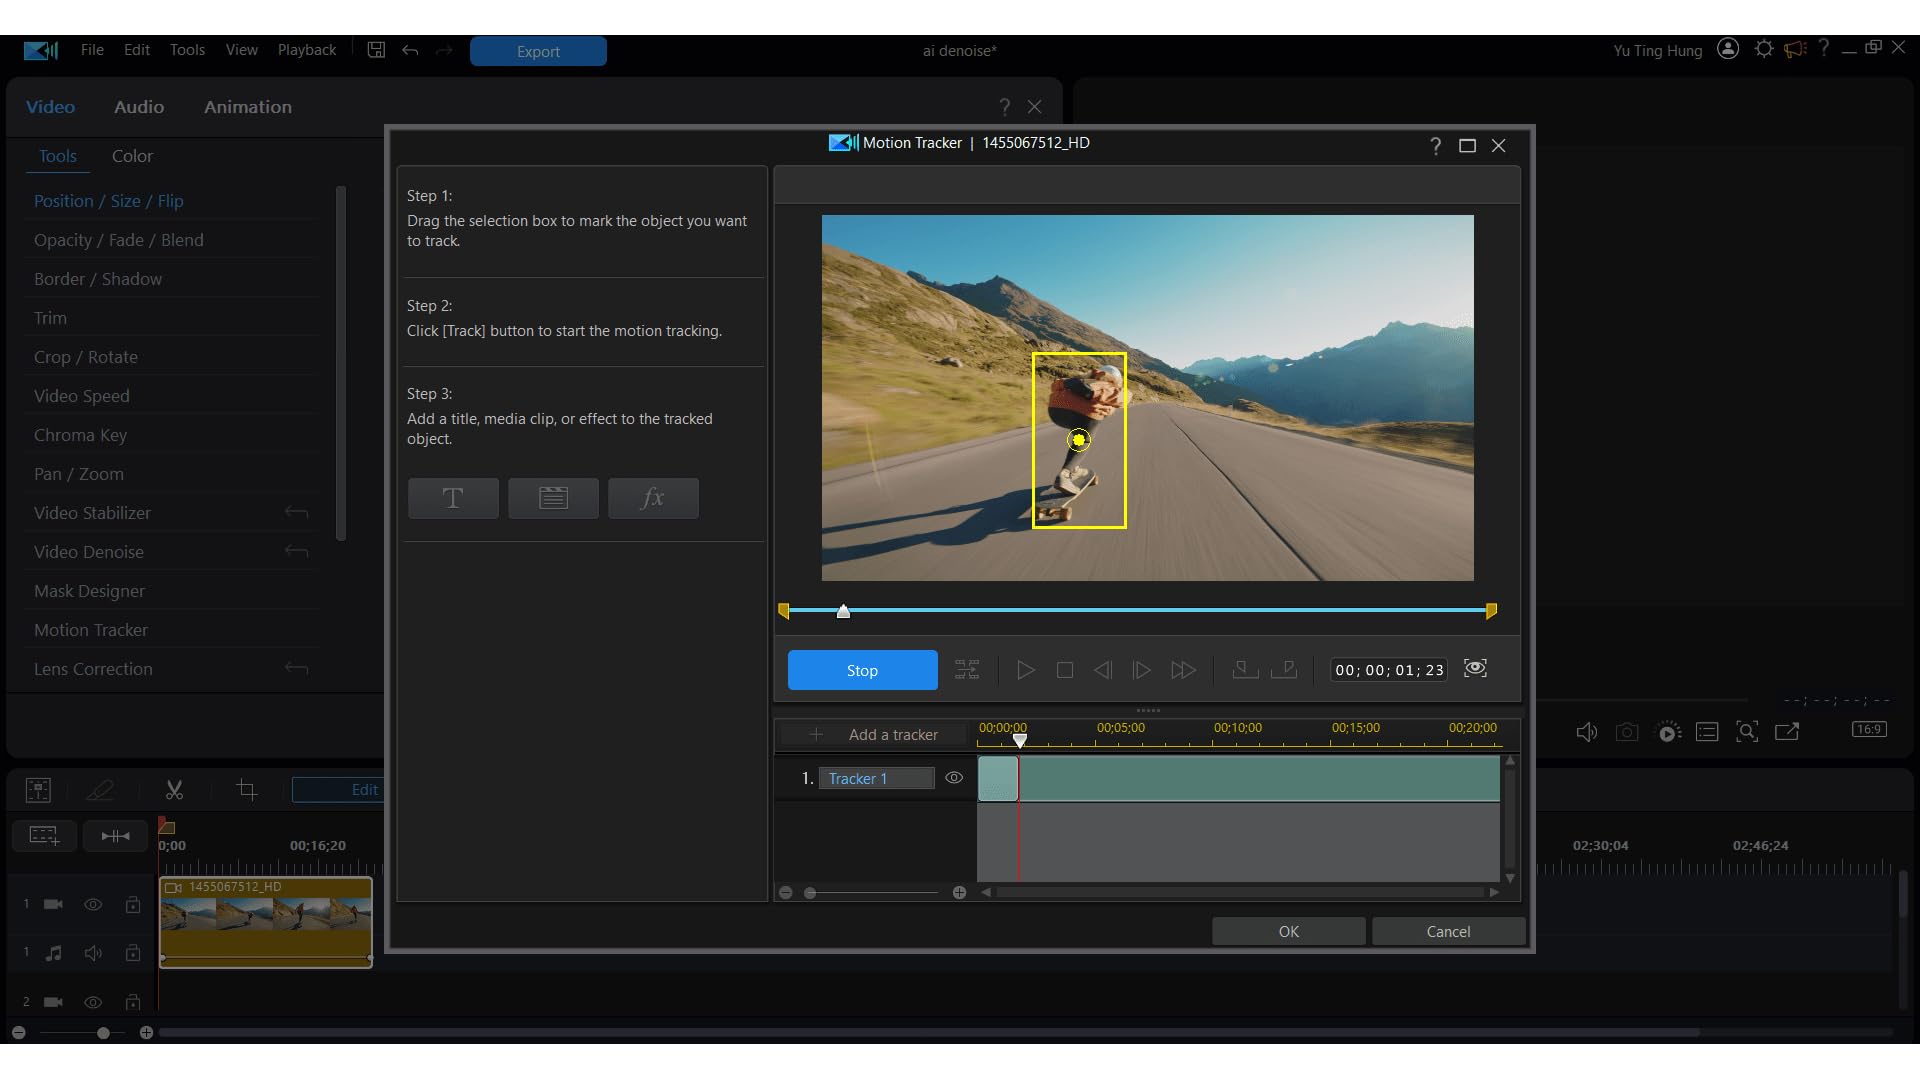Click the fx effect icon in Step 3
The image size is (1920, 1080).
[x=653, y=498]
